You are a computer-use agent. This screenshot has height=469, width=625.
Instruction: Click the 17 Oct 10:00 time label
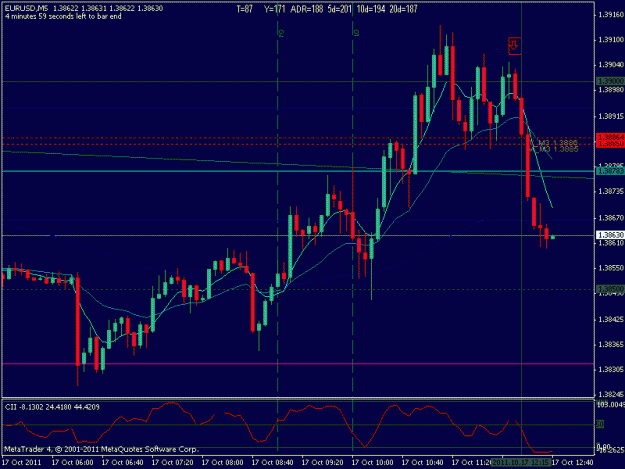click(x=373, y=463)
